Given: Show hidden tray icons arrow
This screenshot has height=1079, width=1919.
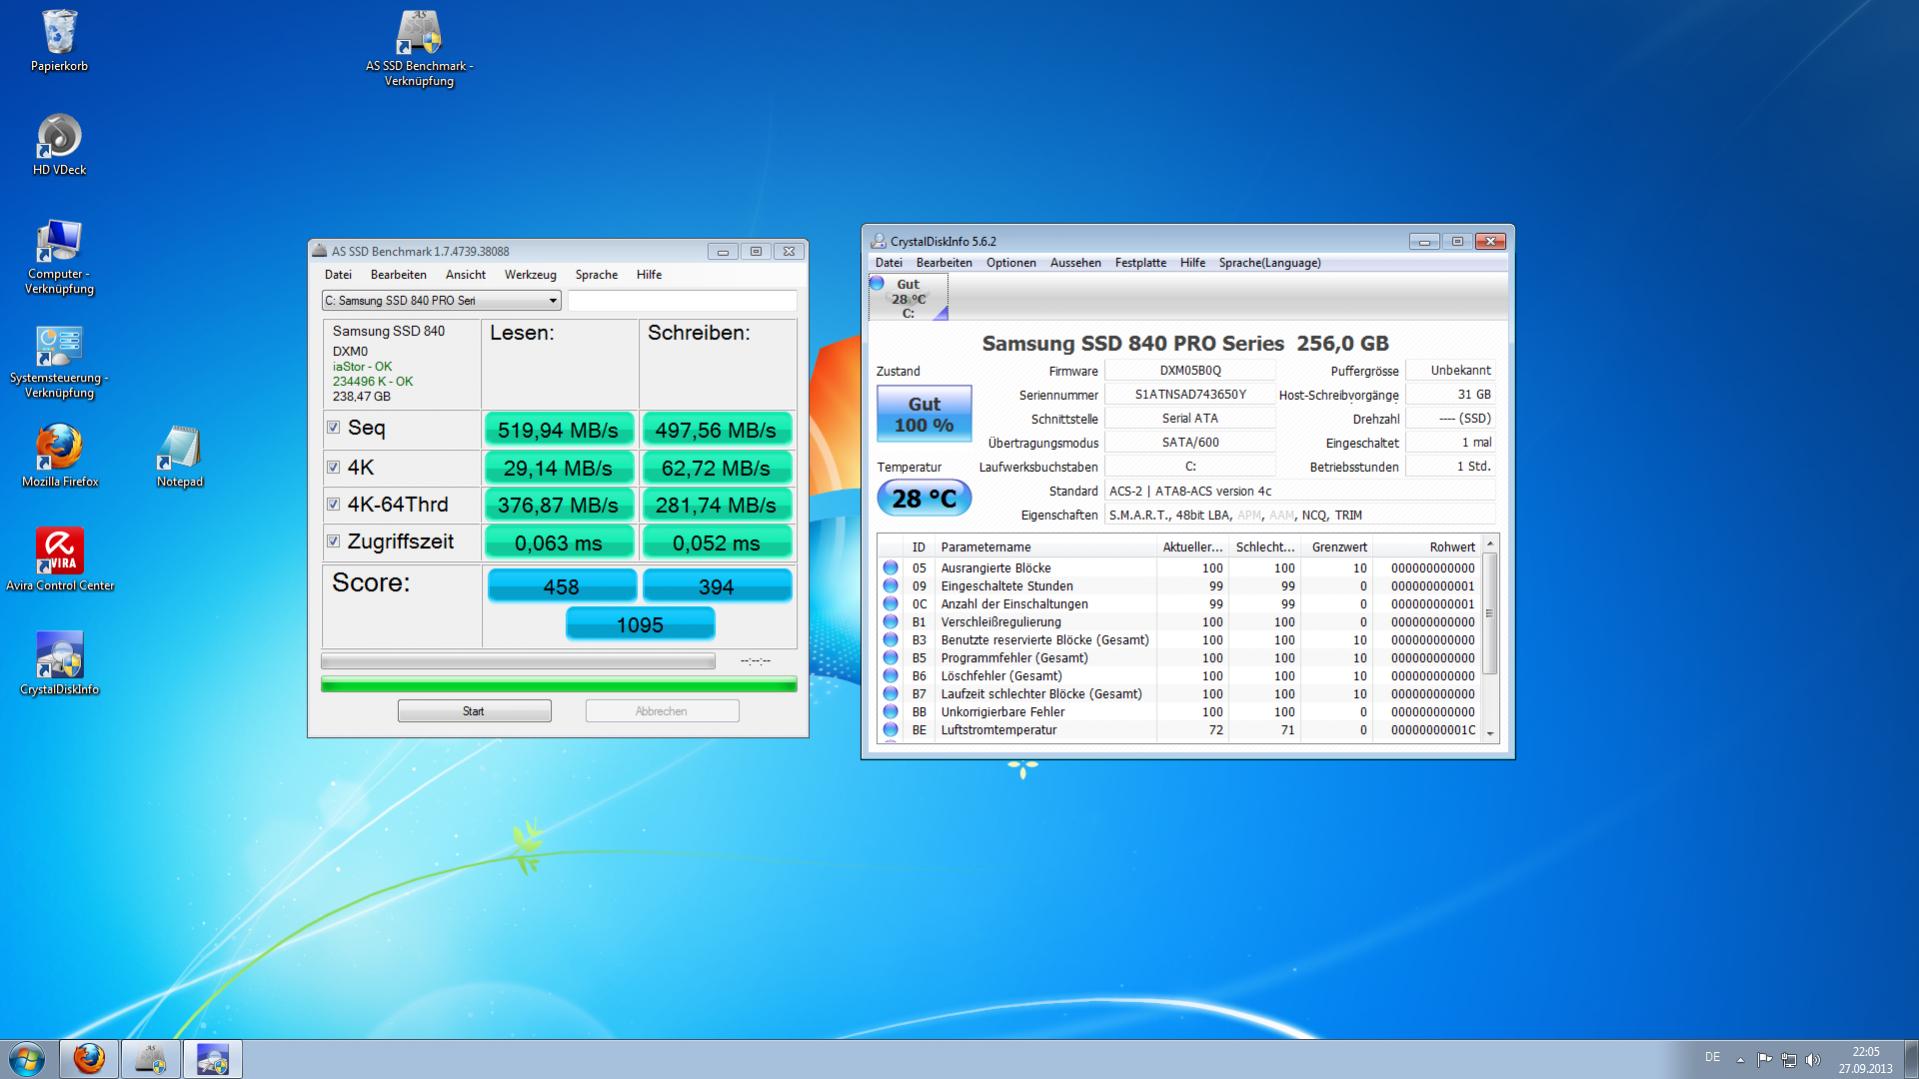Looking at the screenshot, I should 1740,1059.
